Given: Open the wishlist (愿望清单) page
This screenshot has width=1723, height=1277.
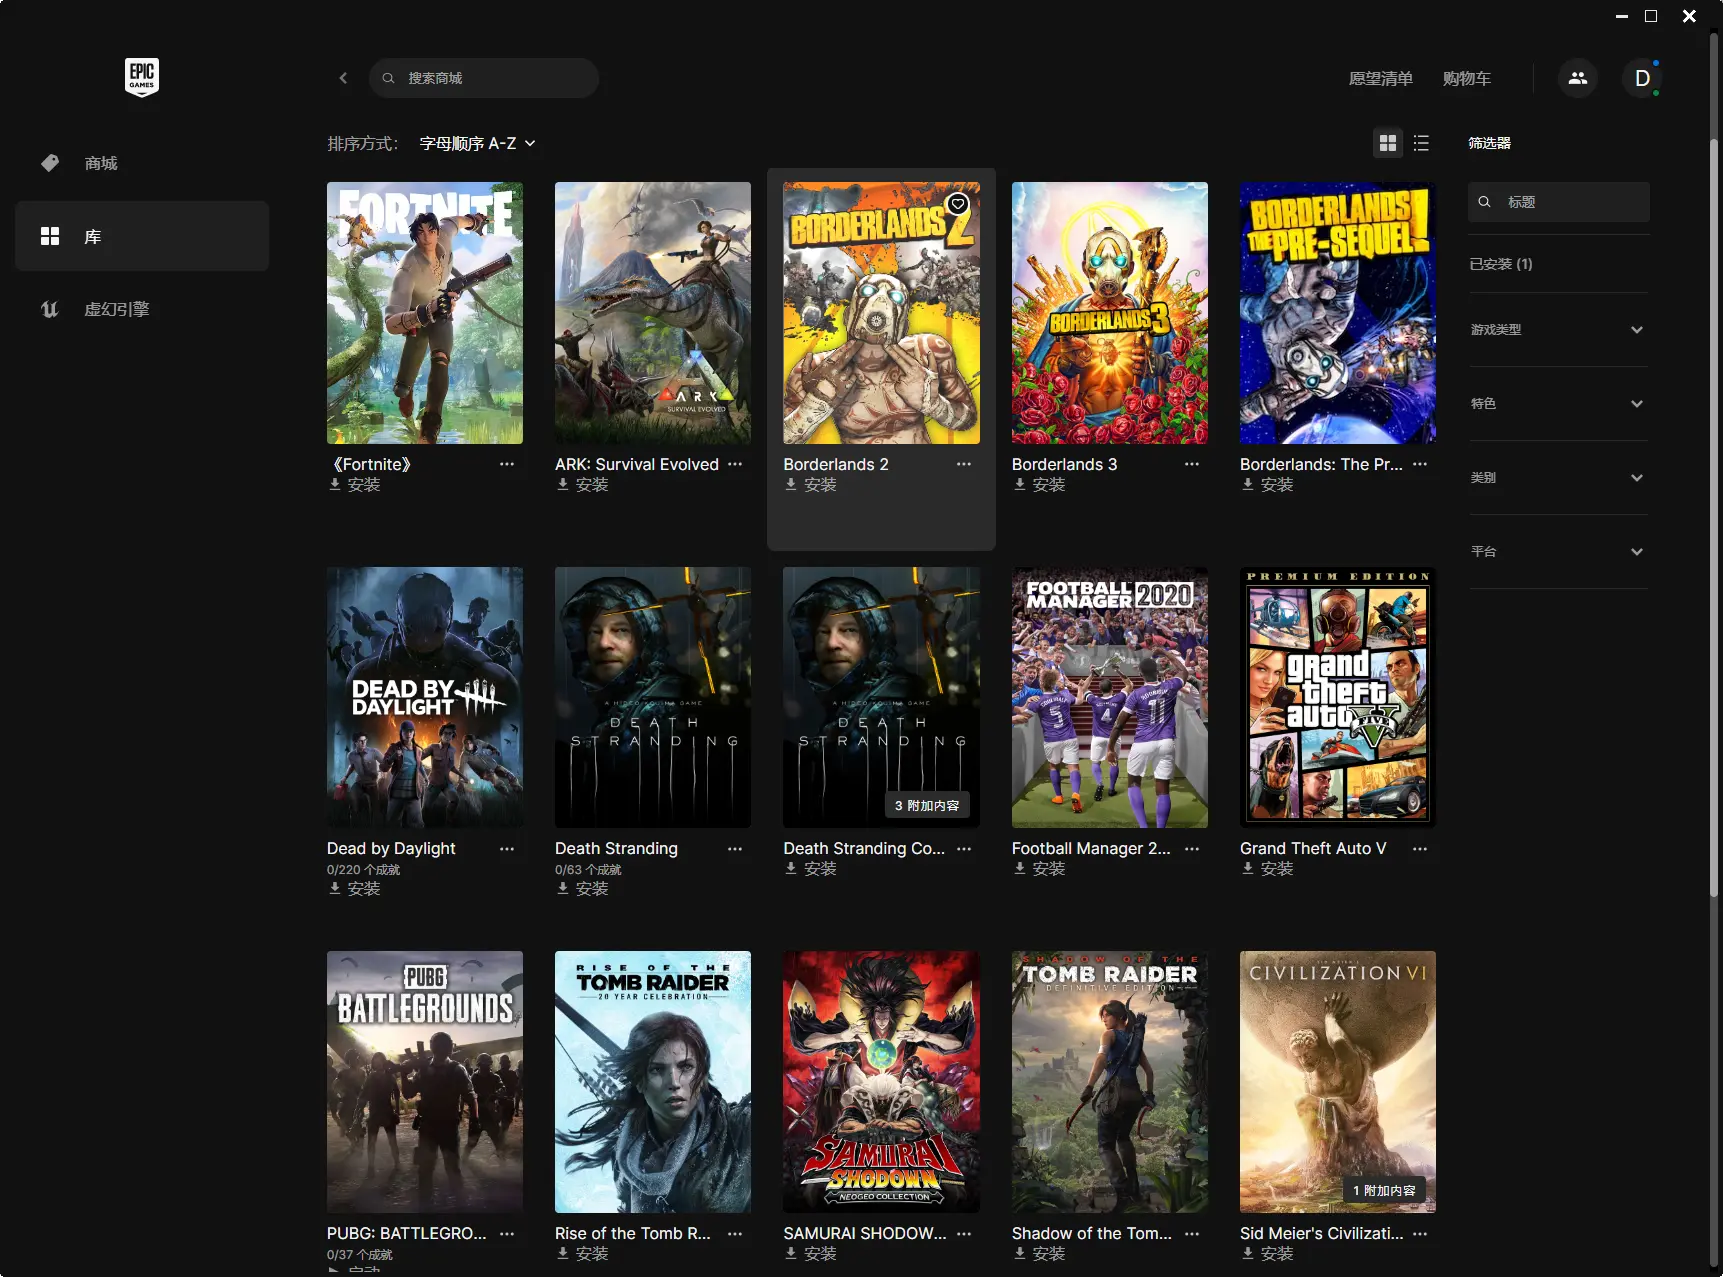Looking at the screenshot, I should 1380,78.
